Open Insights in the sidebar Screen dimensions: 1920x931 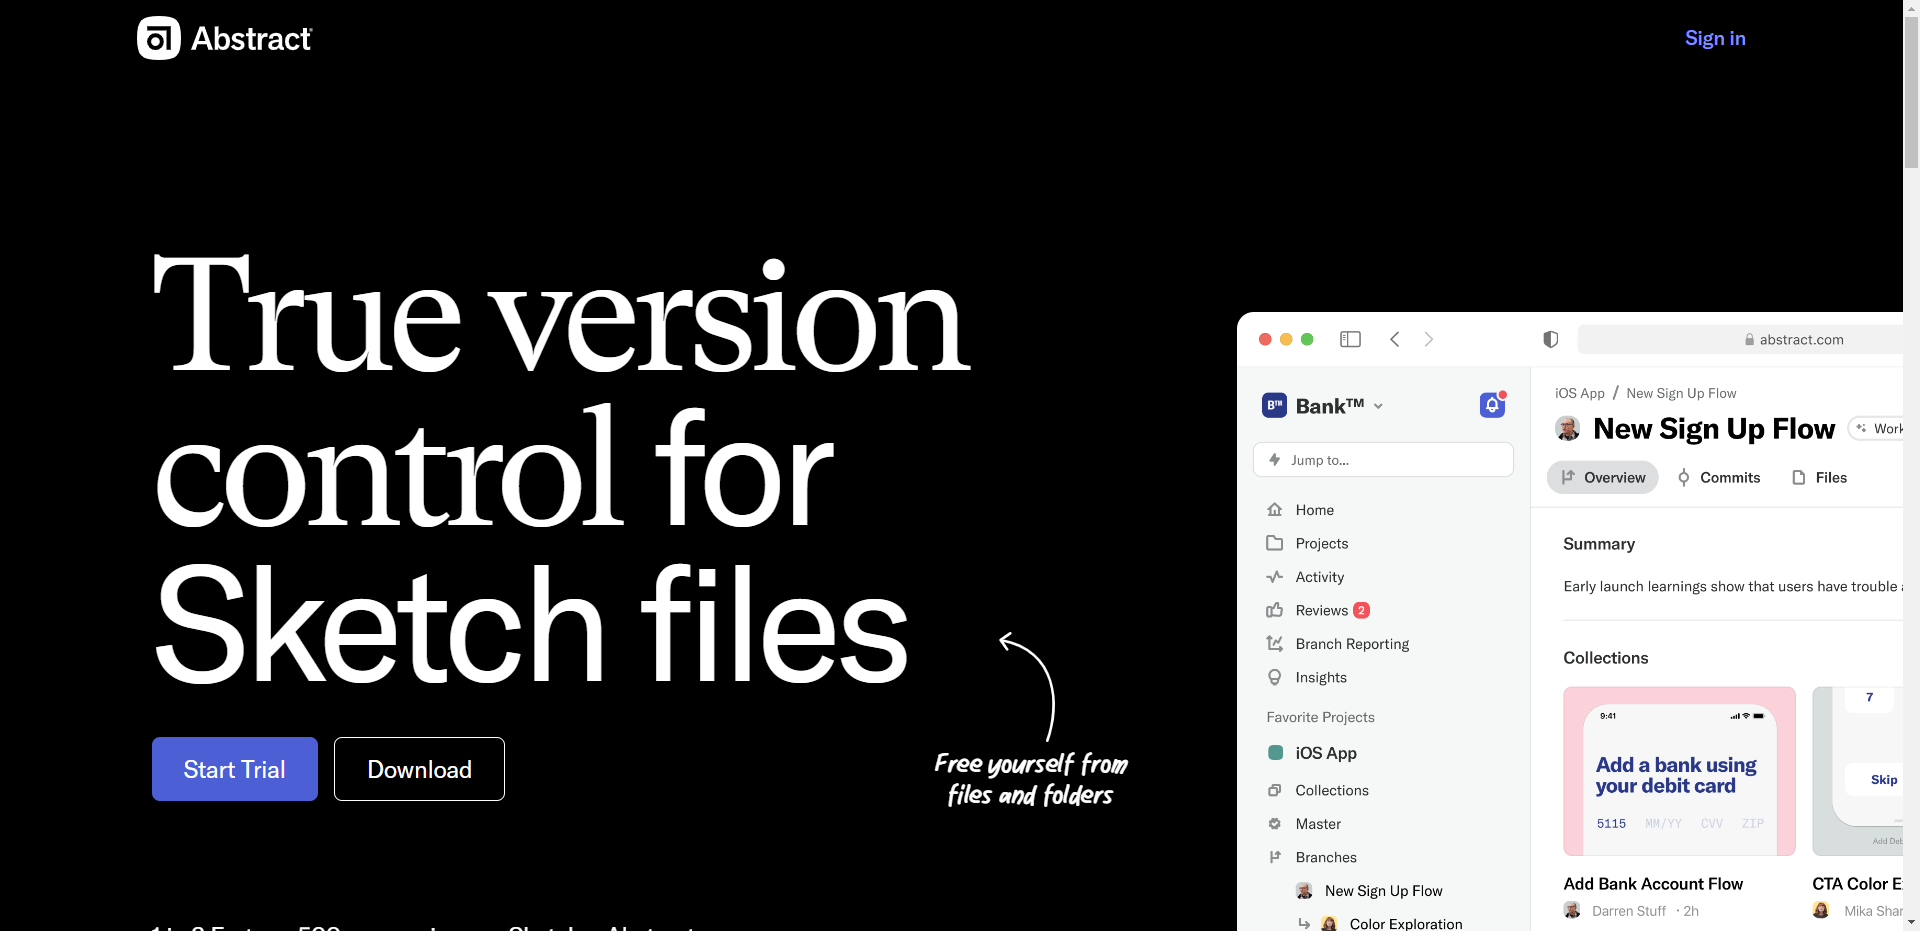[1321, 677]
